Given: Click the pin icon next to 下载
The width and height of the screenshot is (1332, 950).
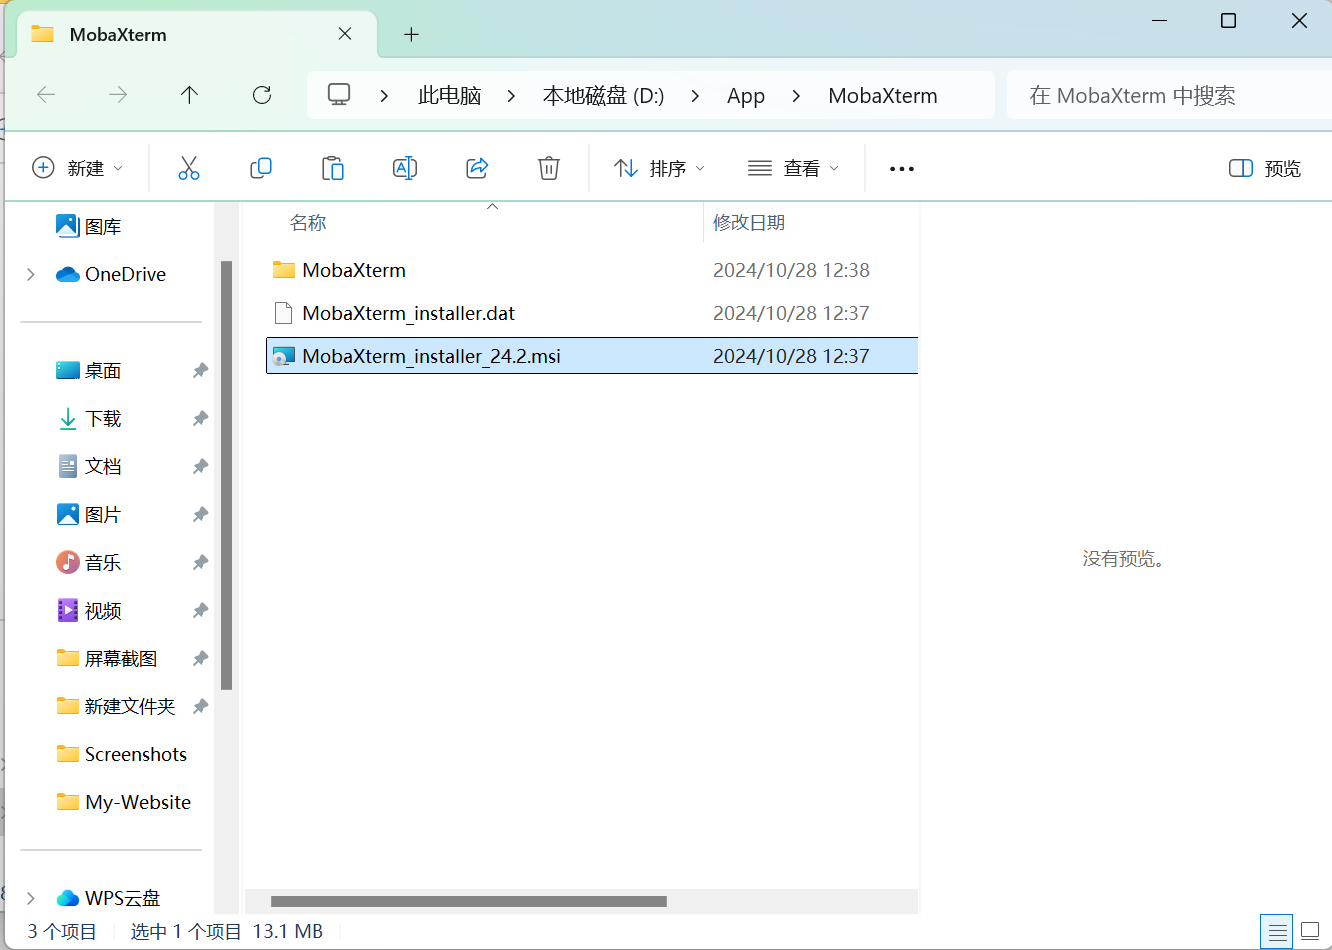Looking at the screenshot, I should [200, 419].
